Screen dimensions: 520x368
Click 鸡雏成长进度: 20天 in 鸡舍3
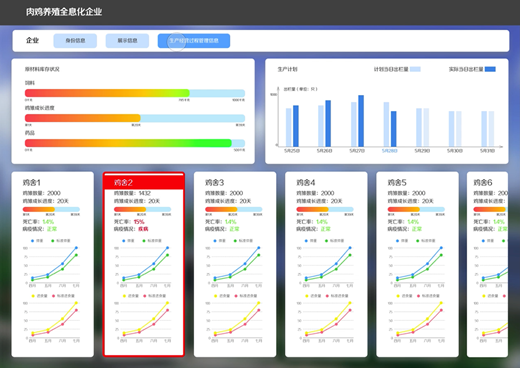pyautogui.click(x=228, y=201)
